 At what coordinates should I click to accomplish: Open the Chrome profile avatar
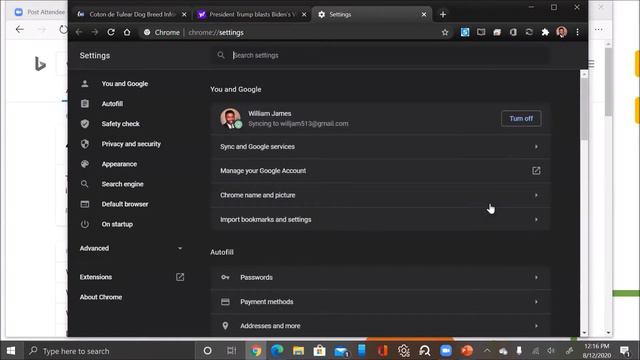click(x=562, y=32)
